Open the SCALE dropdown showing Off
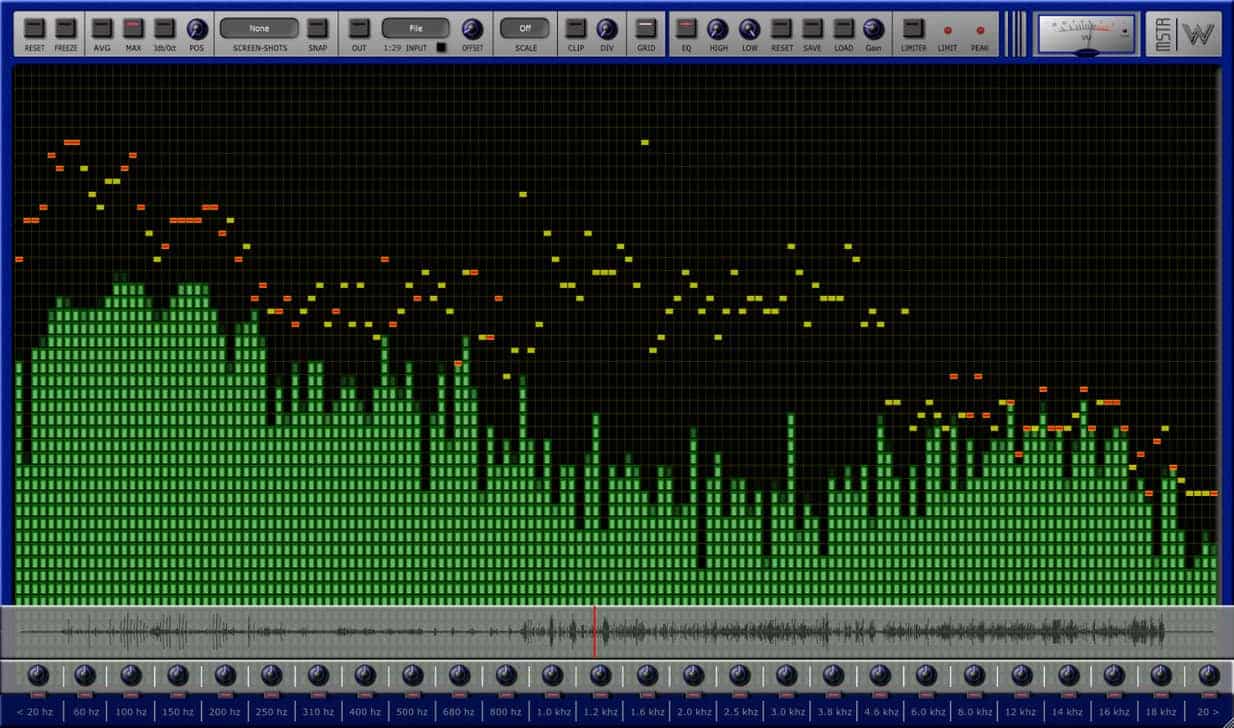Screen dimensions: 1234x728 pos(525,28)
